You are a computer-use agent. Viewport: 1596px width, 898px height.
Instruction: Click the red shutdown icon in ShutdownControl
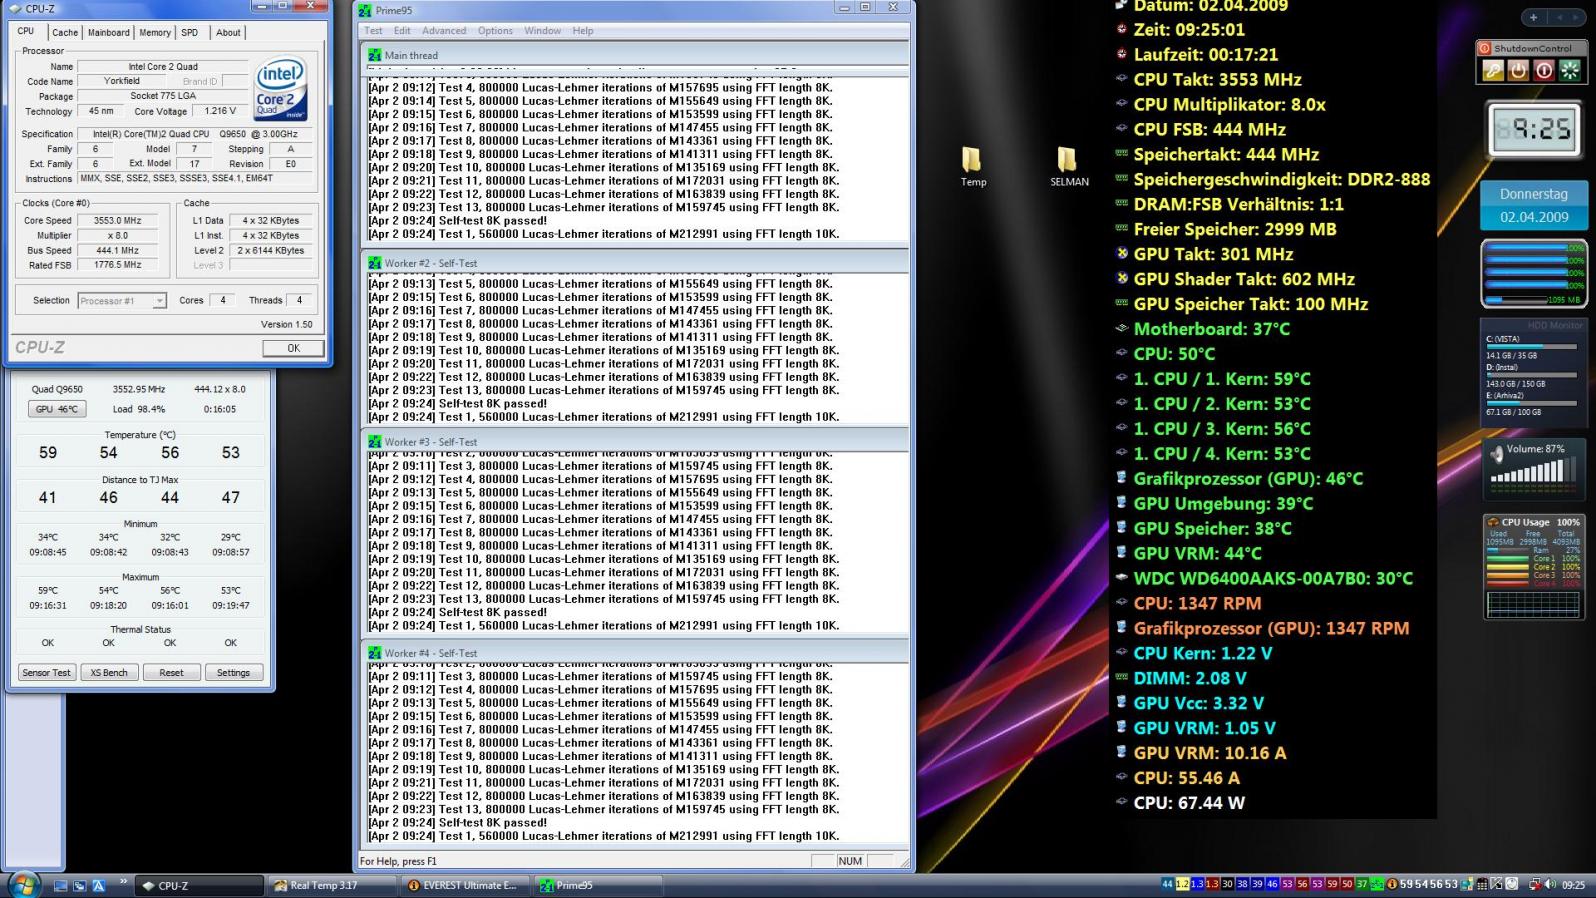(1544, 70)
